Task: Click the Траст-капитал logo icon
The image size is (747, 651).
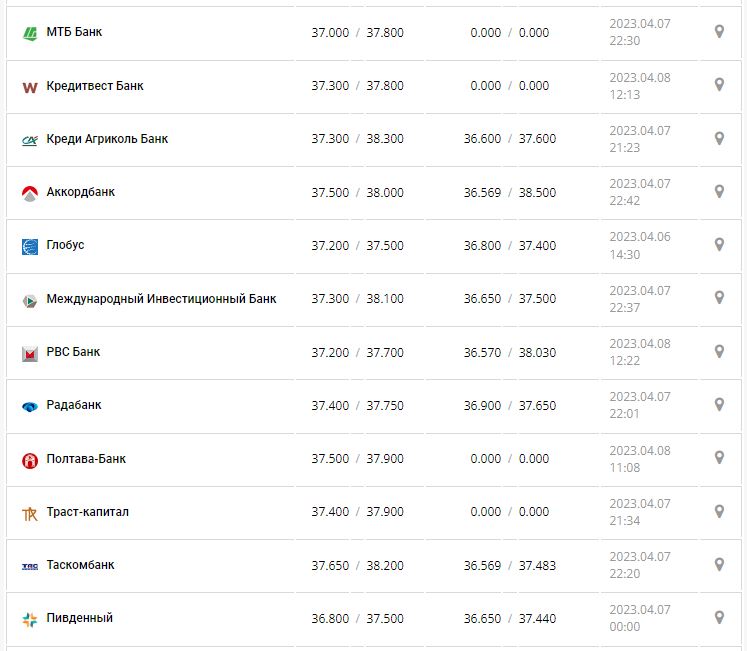Action: [29, 513]
